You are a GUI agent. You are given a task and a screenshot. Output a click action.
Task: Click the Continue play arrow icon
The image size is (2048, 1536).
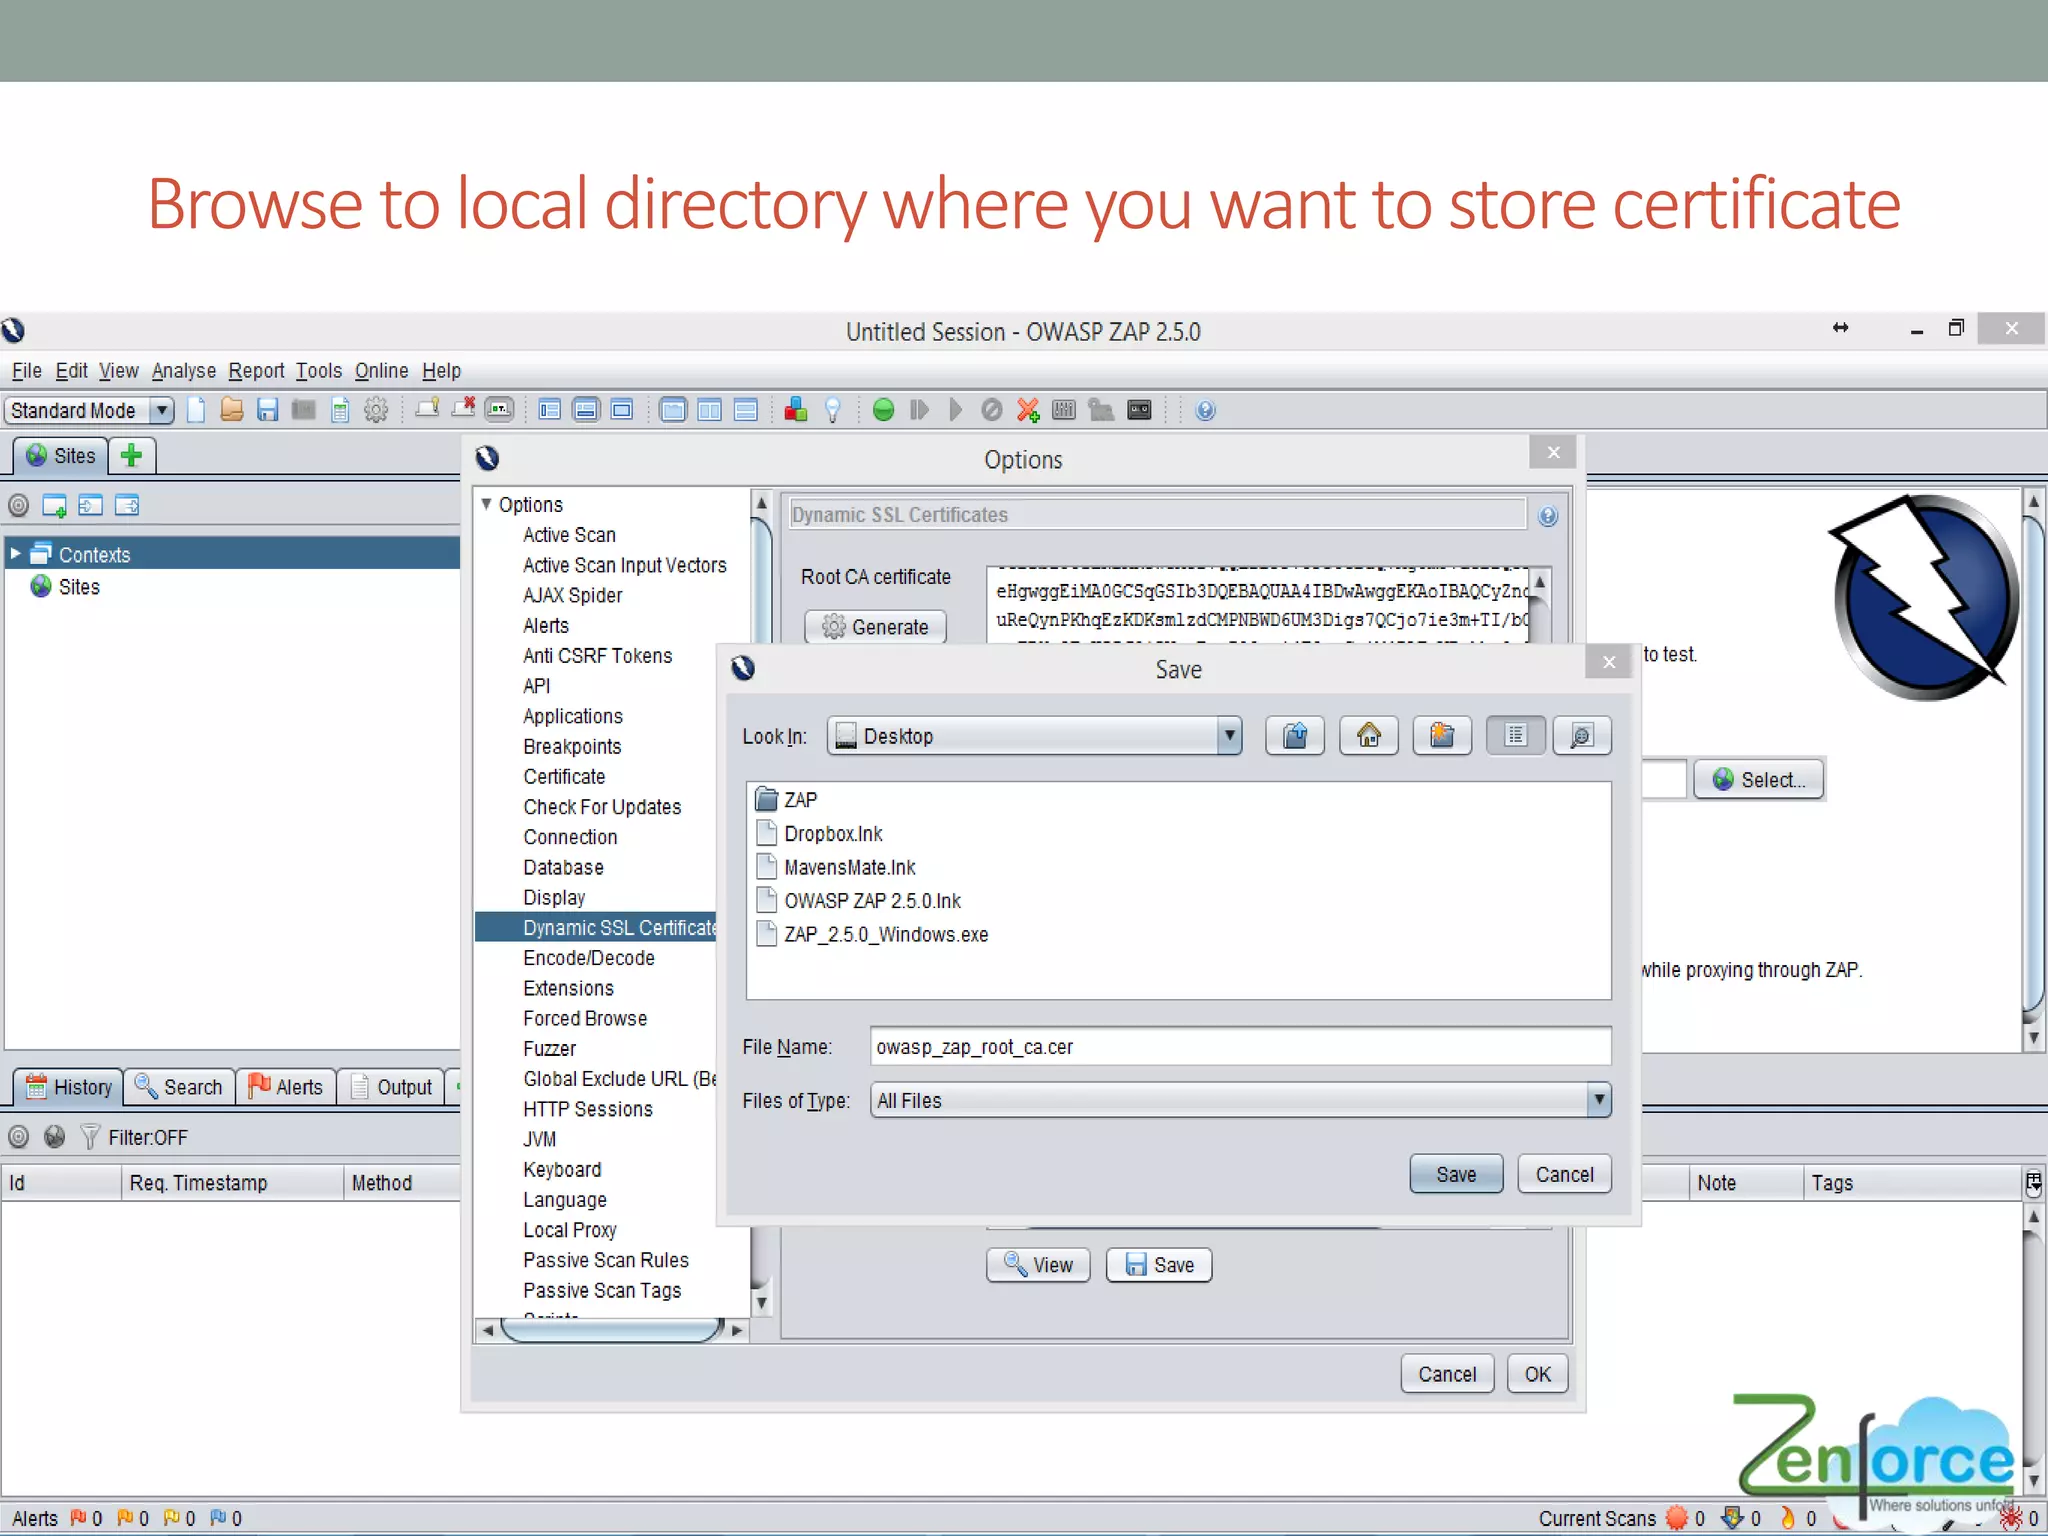click(955, 410)
